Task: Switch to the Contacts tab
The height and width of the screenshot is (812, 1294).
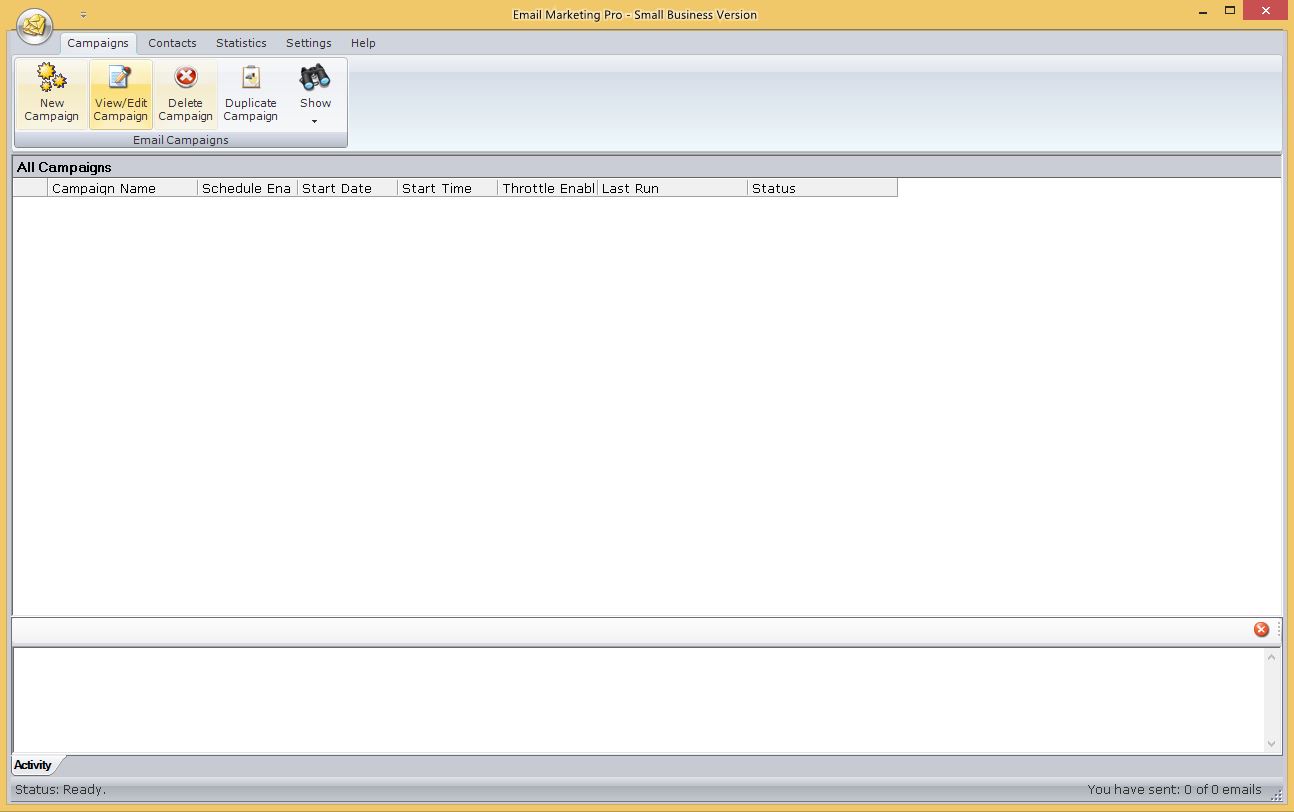Action: click(171, 42)
